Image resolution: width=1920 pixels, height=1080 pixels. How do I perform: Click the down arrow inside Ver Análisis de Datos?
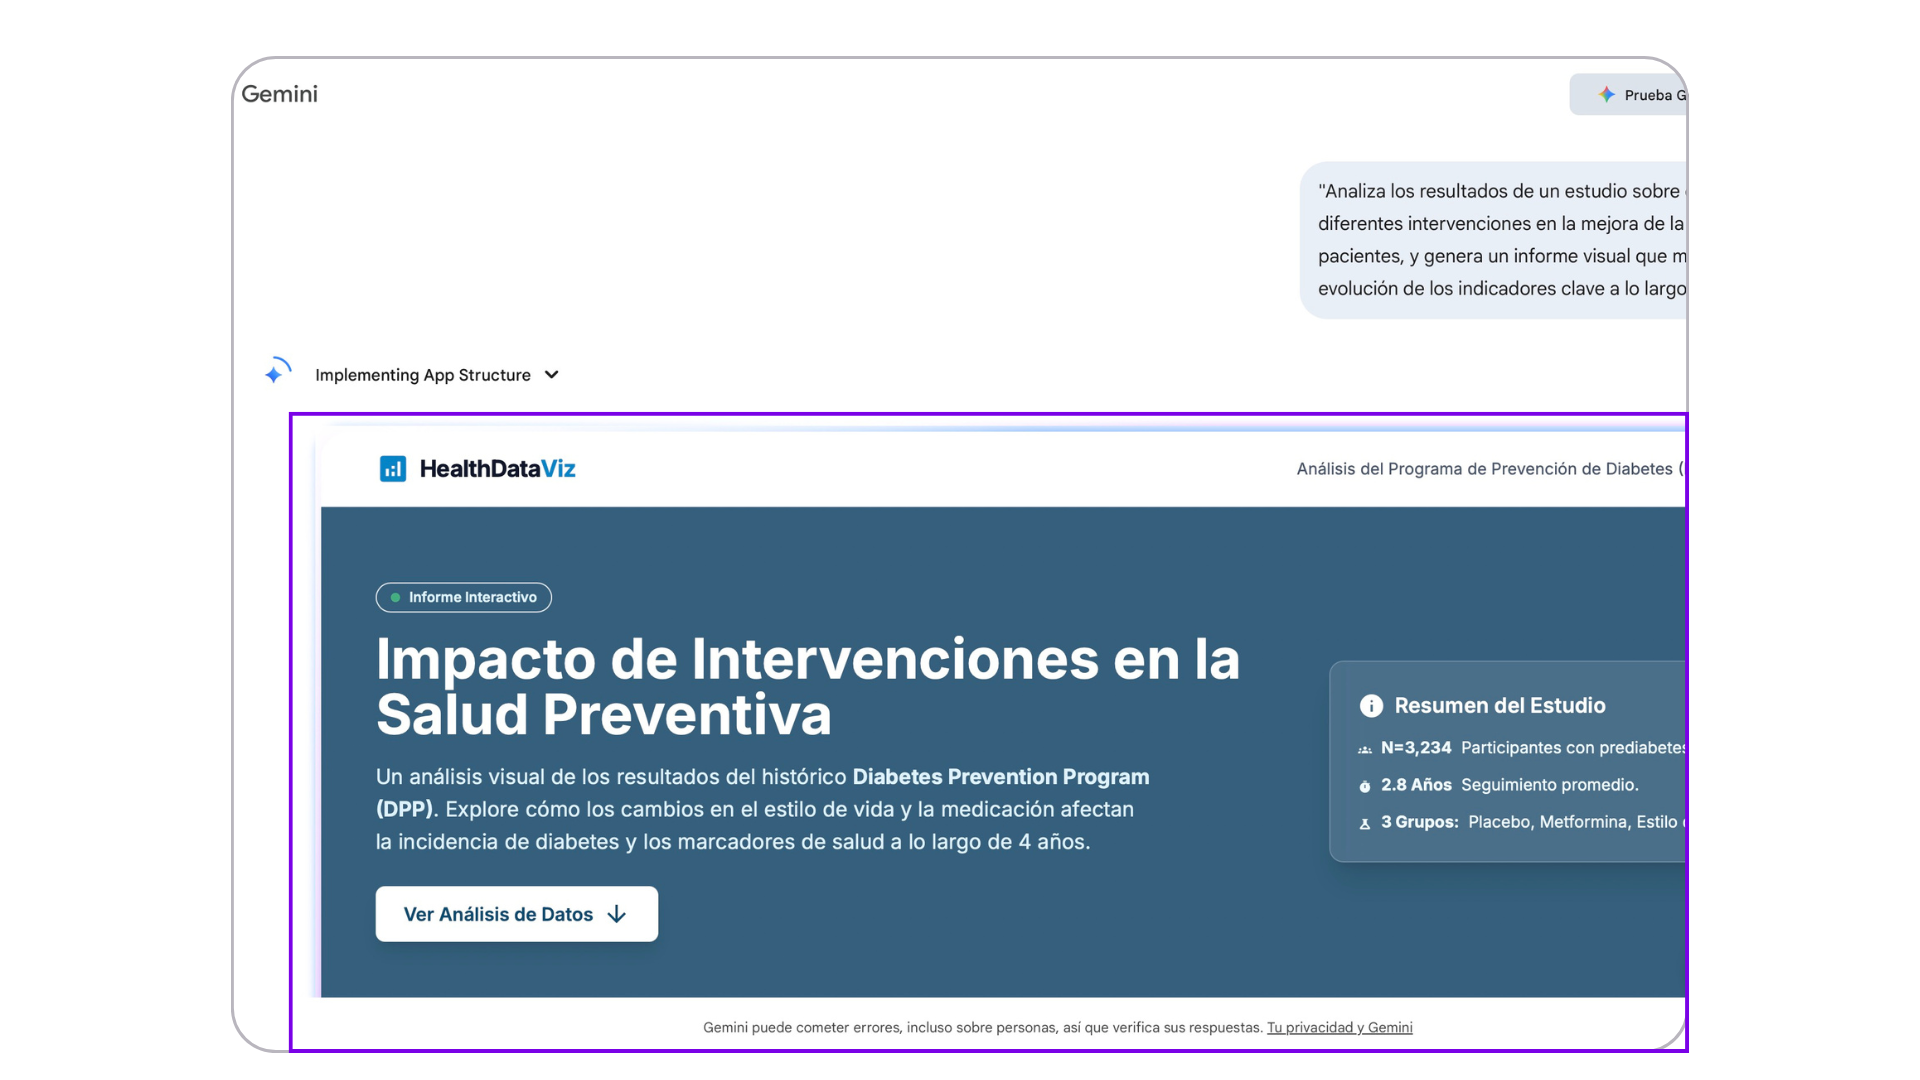(617, 914)
